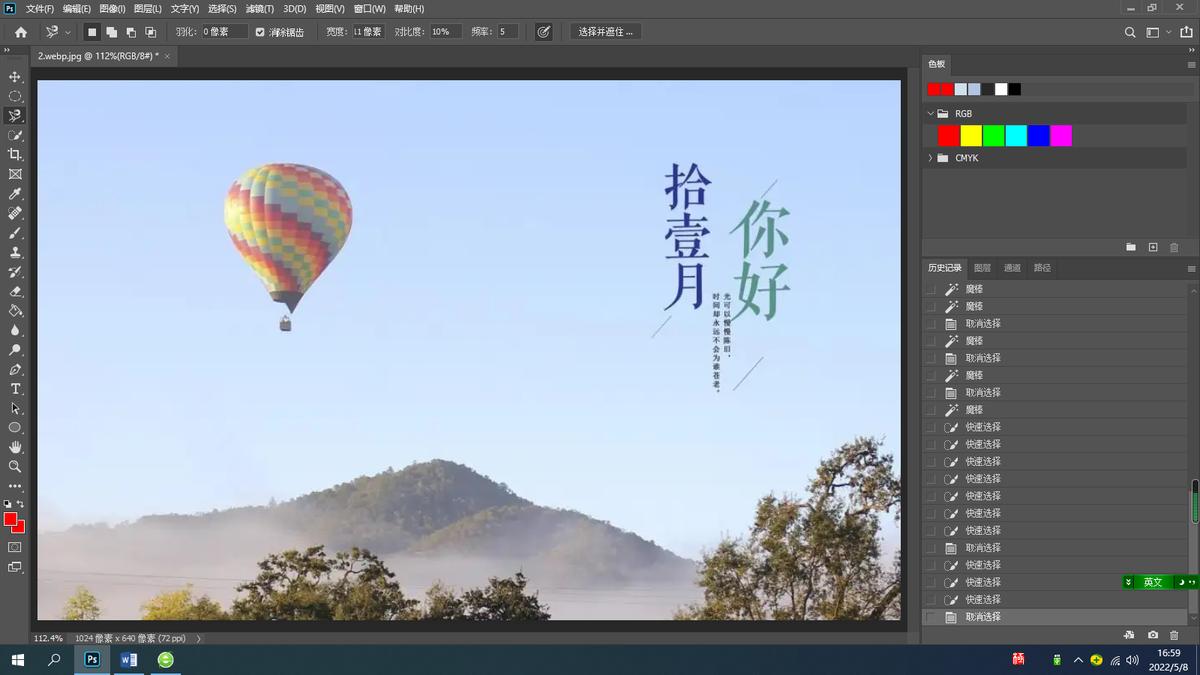Switch to the 路径 tab
The width and height of the screenshot is (1200, 675).
(x=1042, y=268)
